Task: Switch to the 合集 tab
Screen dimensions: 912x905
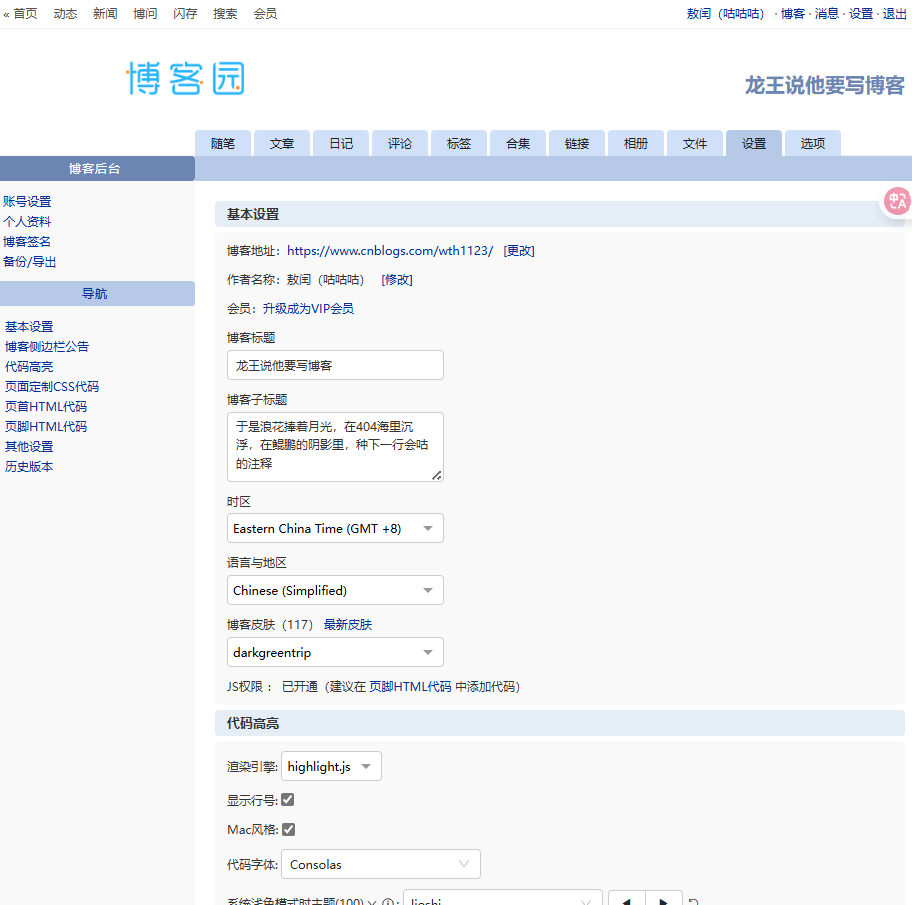Action: click(518, 143)
